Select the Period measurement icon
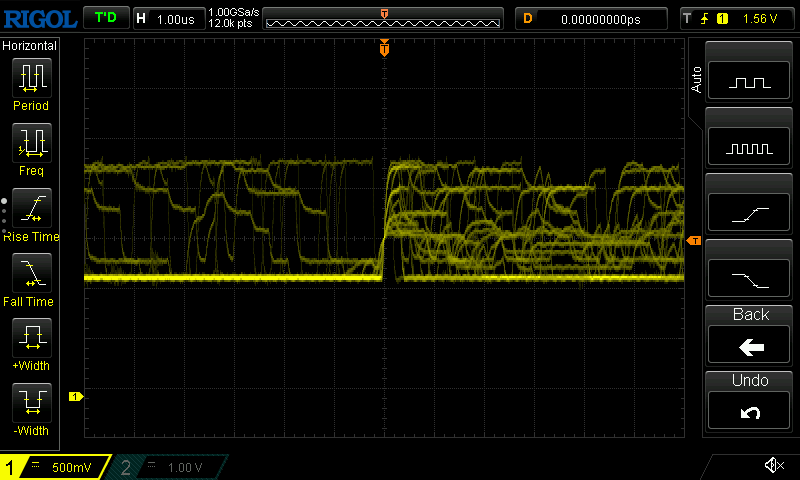This screenshot has height=480, width=800. [31, 82]
